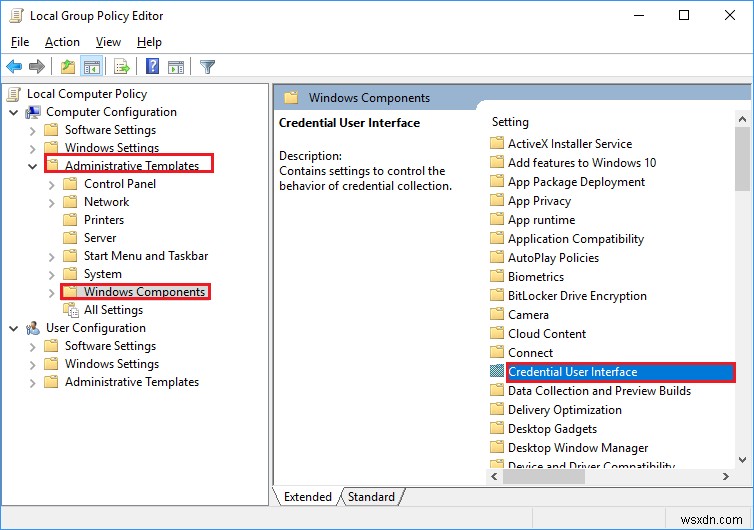The width and height of the screenshot is (754, 530).
Task: Expand Administrative Templates under User Configuration
Action: click(32, 383)
